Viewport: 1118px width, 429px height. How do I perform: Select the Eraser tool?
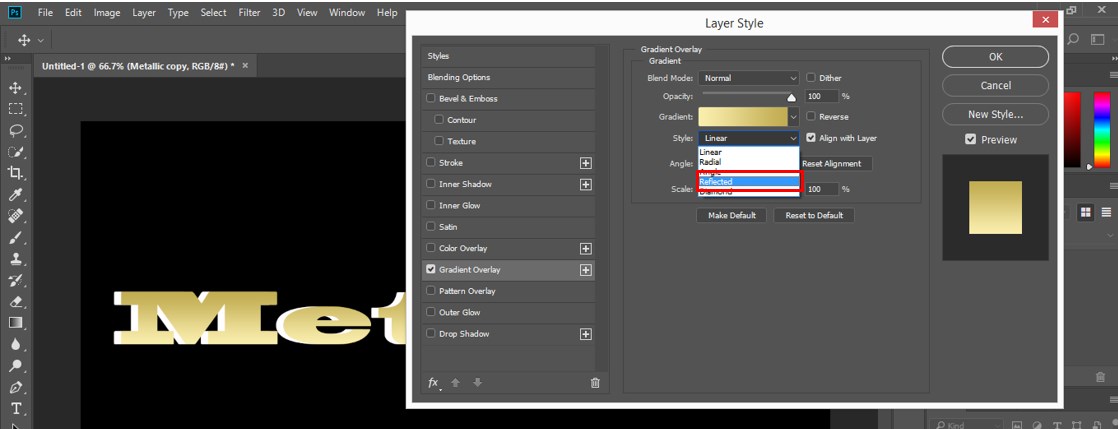pyautogui.click(x=15, y=301)
